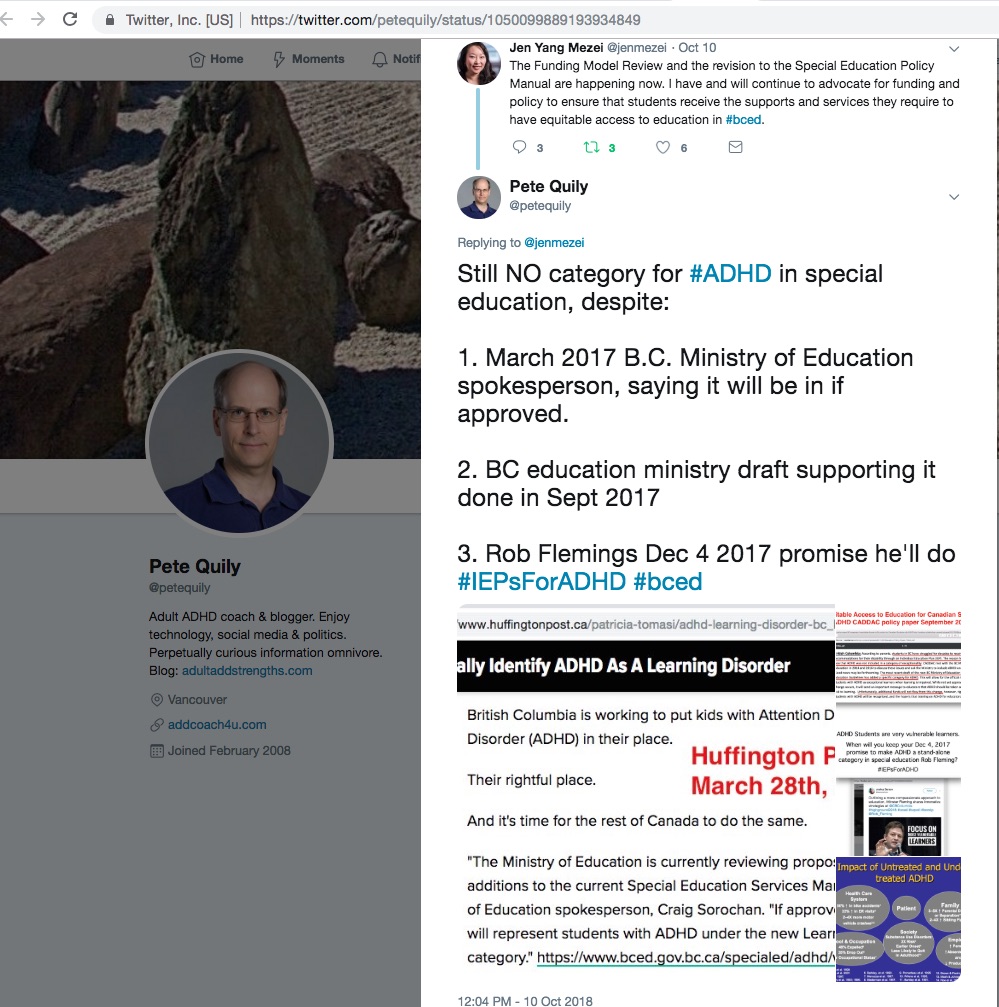
Task: Open Jen Yang Mezei's profile picture
Action: [x=478, y=63]
